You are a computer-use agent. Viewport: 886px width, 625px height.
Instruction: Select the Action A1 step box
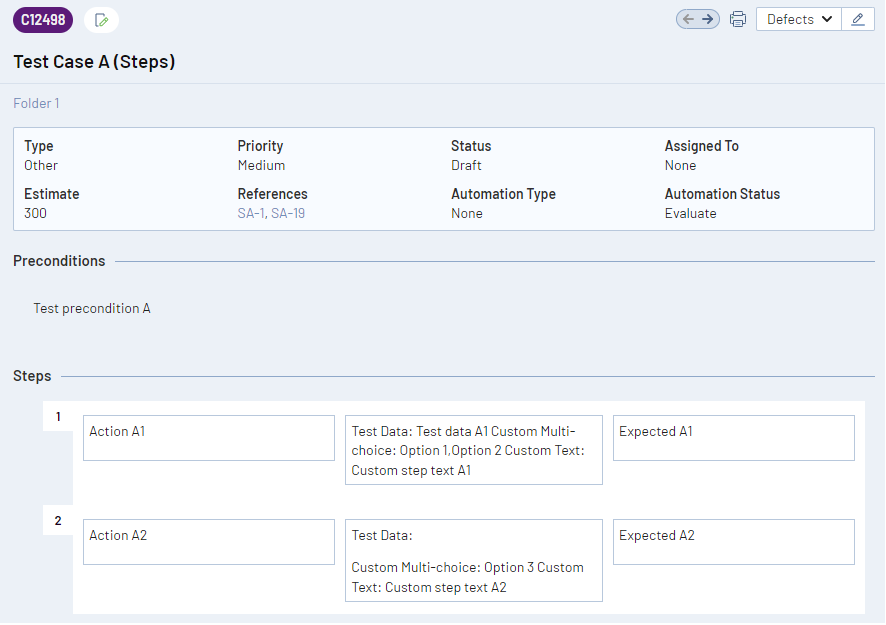point(208,438)
